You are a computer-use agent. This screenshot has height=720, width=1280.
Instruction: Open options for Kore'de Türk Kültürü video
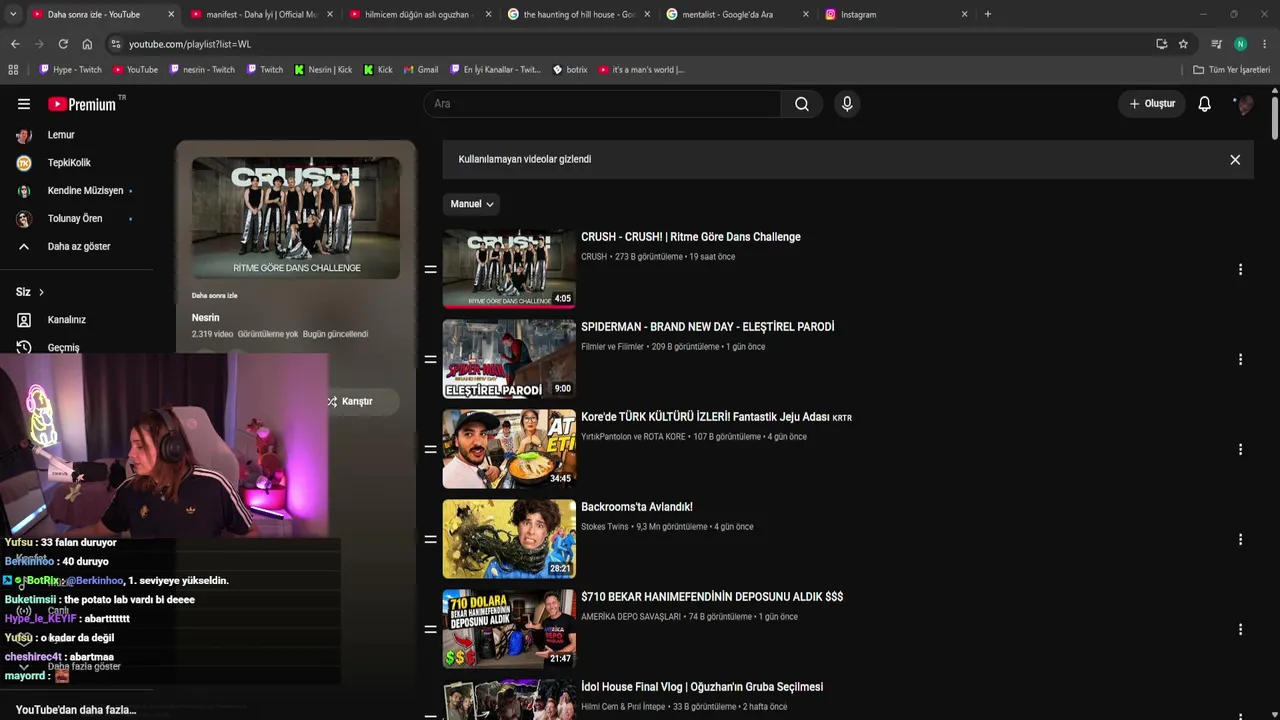1240,449
